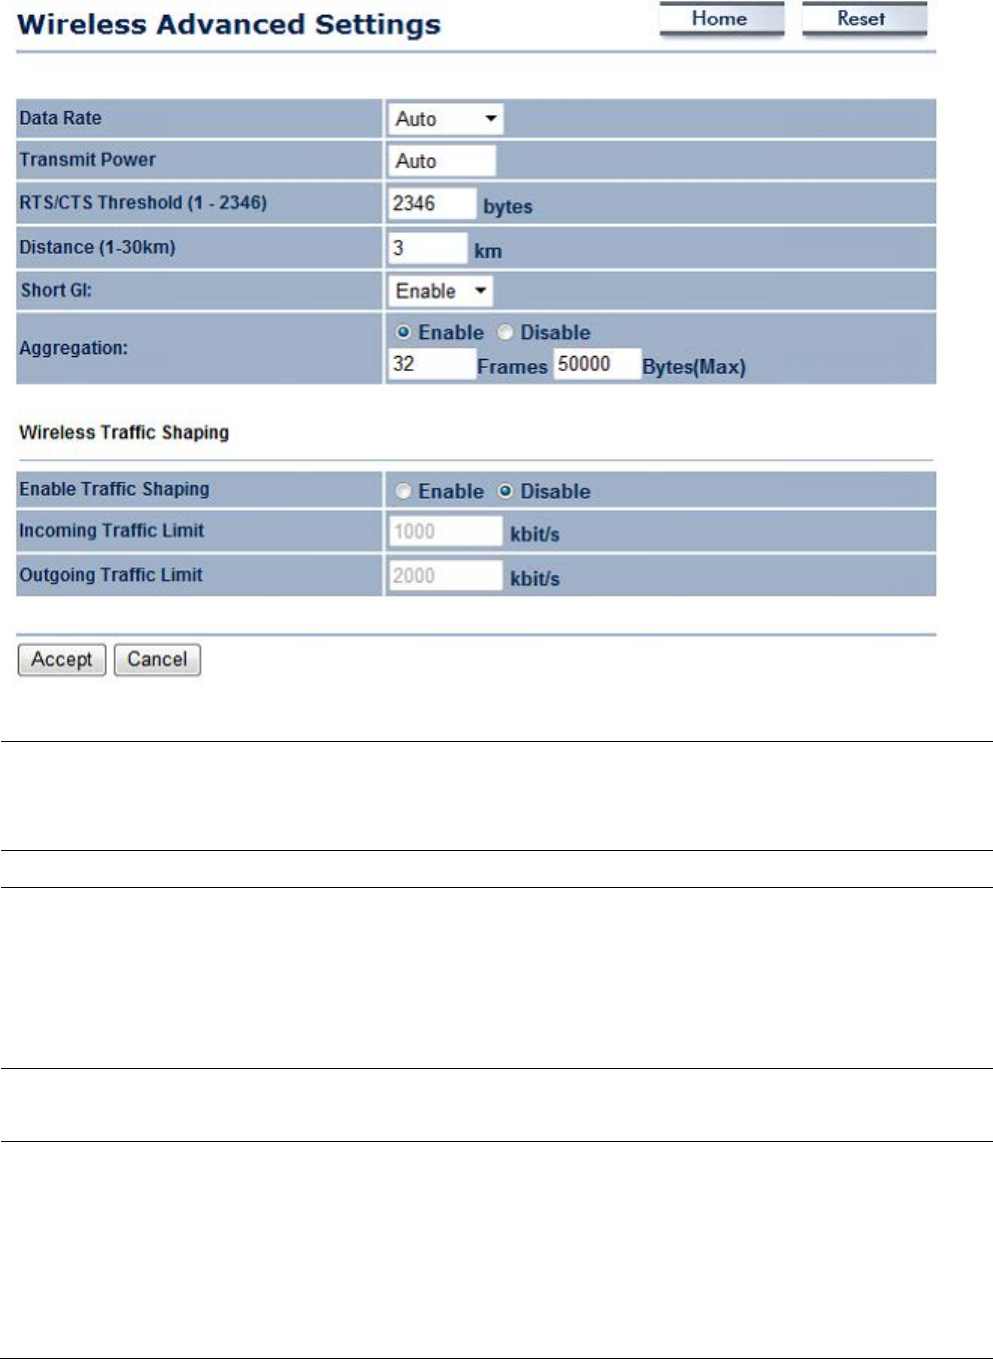Click the RTS/CTS Threshold (1 - 2346) label
Screen dimensions: 993x1359
click(143, 203)
